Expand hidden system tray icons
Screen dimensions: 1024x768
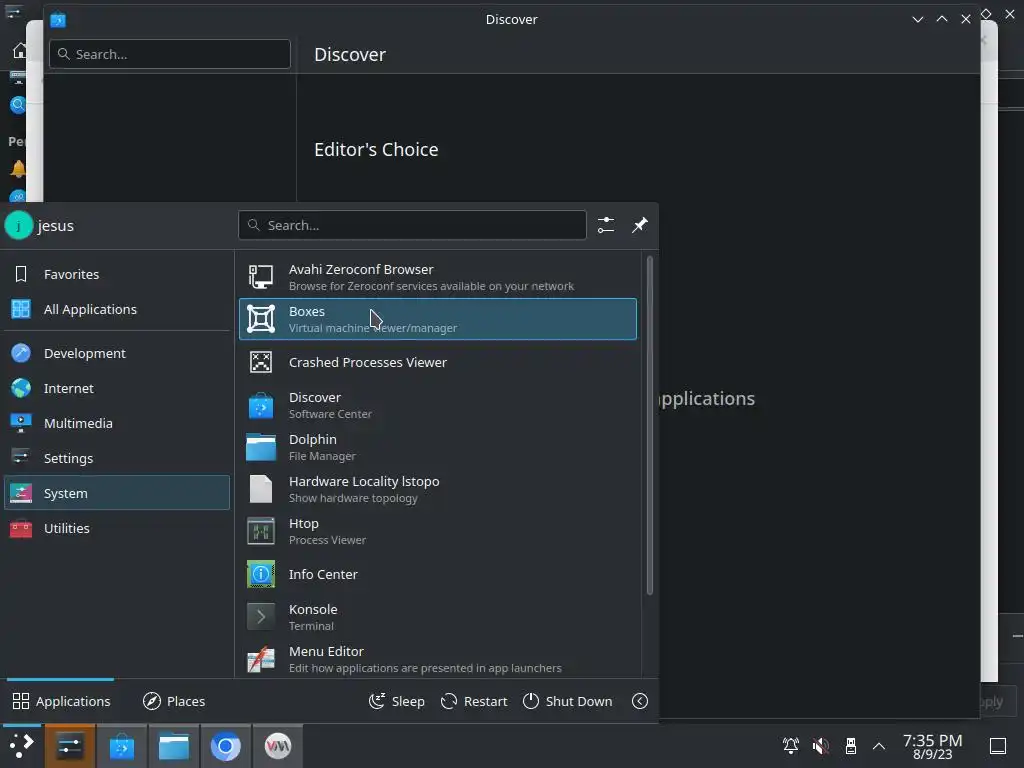[x=879, y=746]
